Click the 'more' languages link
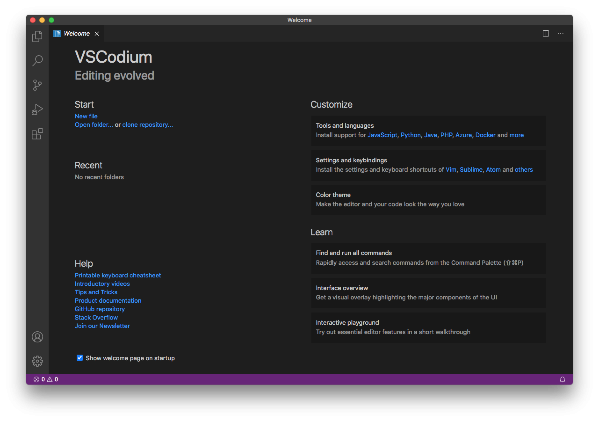The height and width of the screenshot is (422, 599). pos(517,135)
